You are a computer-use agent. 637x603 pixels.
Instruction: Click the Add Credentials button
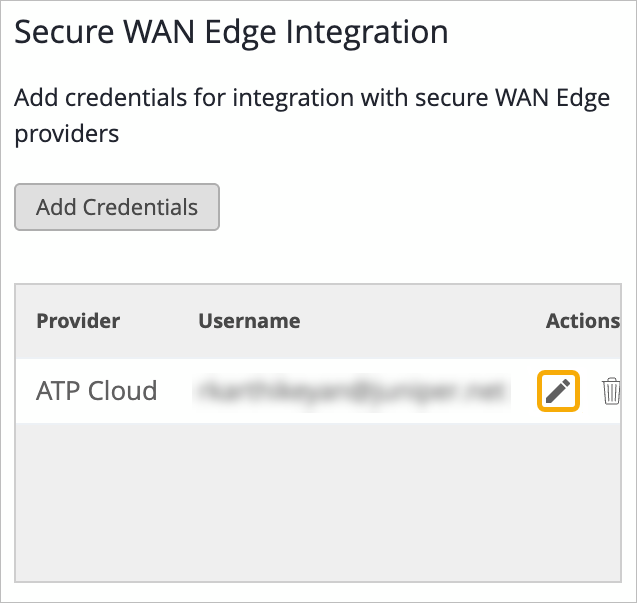[117, 208]
